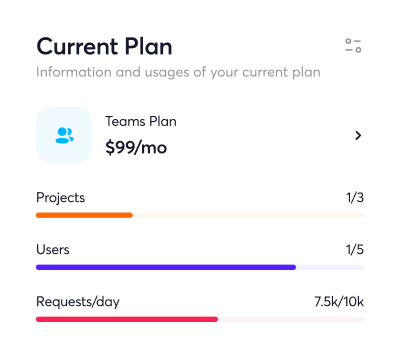Click the blue Teams users icon
The image size is (400, 363).
pyautogui.click(x=64, y=135)
